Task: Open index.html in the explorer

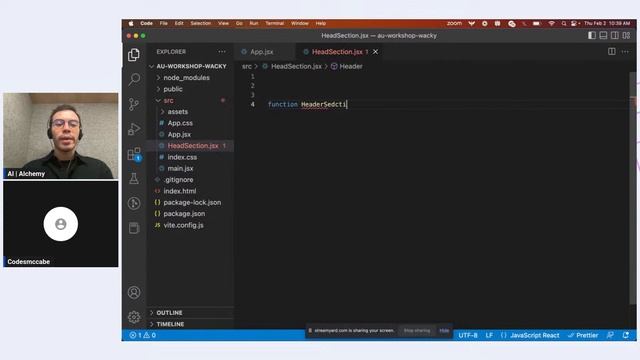Action: 180,191
